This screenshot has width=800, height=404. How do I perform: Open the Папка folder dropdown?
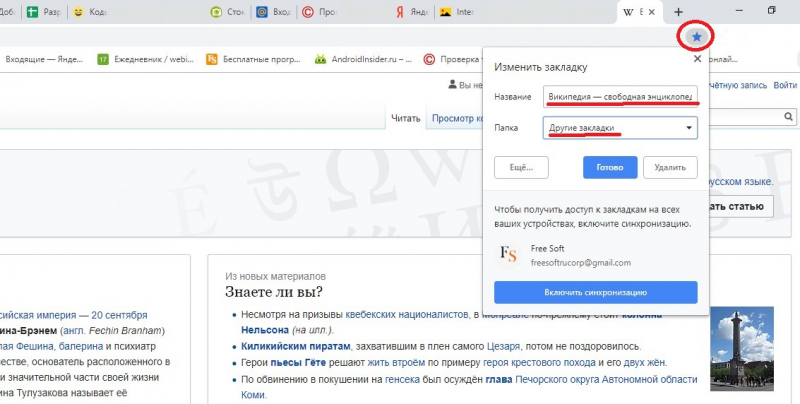coord(620,128)
